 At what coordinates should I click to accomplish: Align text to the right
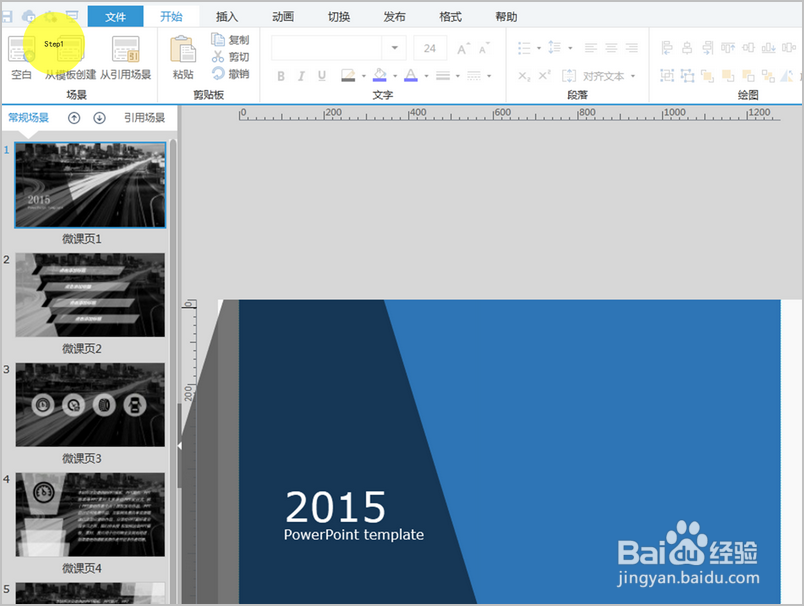(632, 48)
